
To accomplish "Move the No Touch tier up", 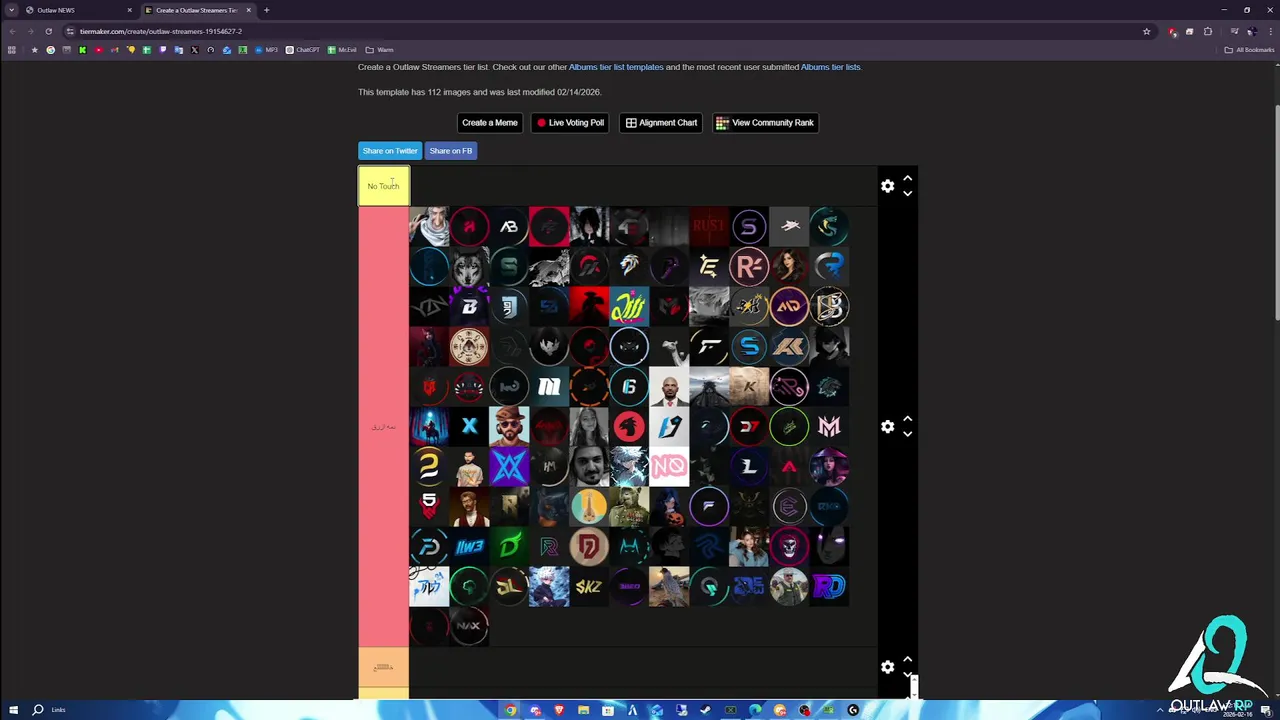I will point(907,179).
